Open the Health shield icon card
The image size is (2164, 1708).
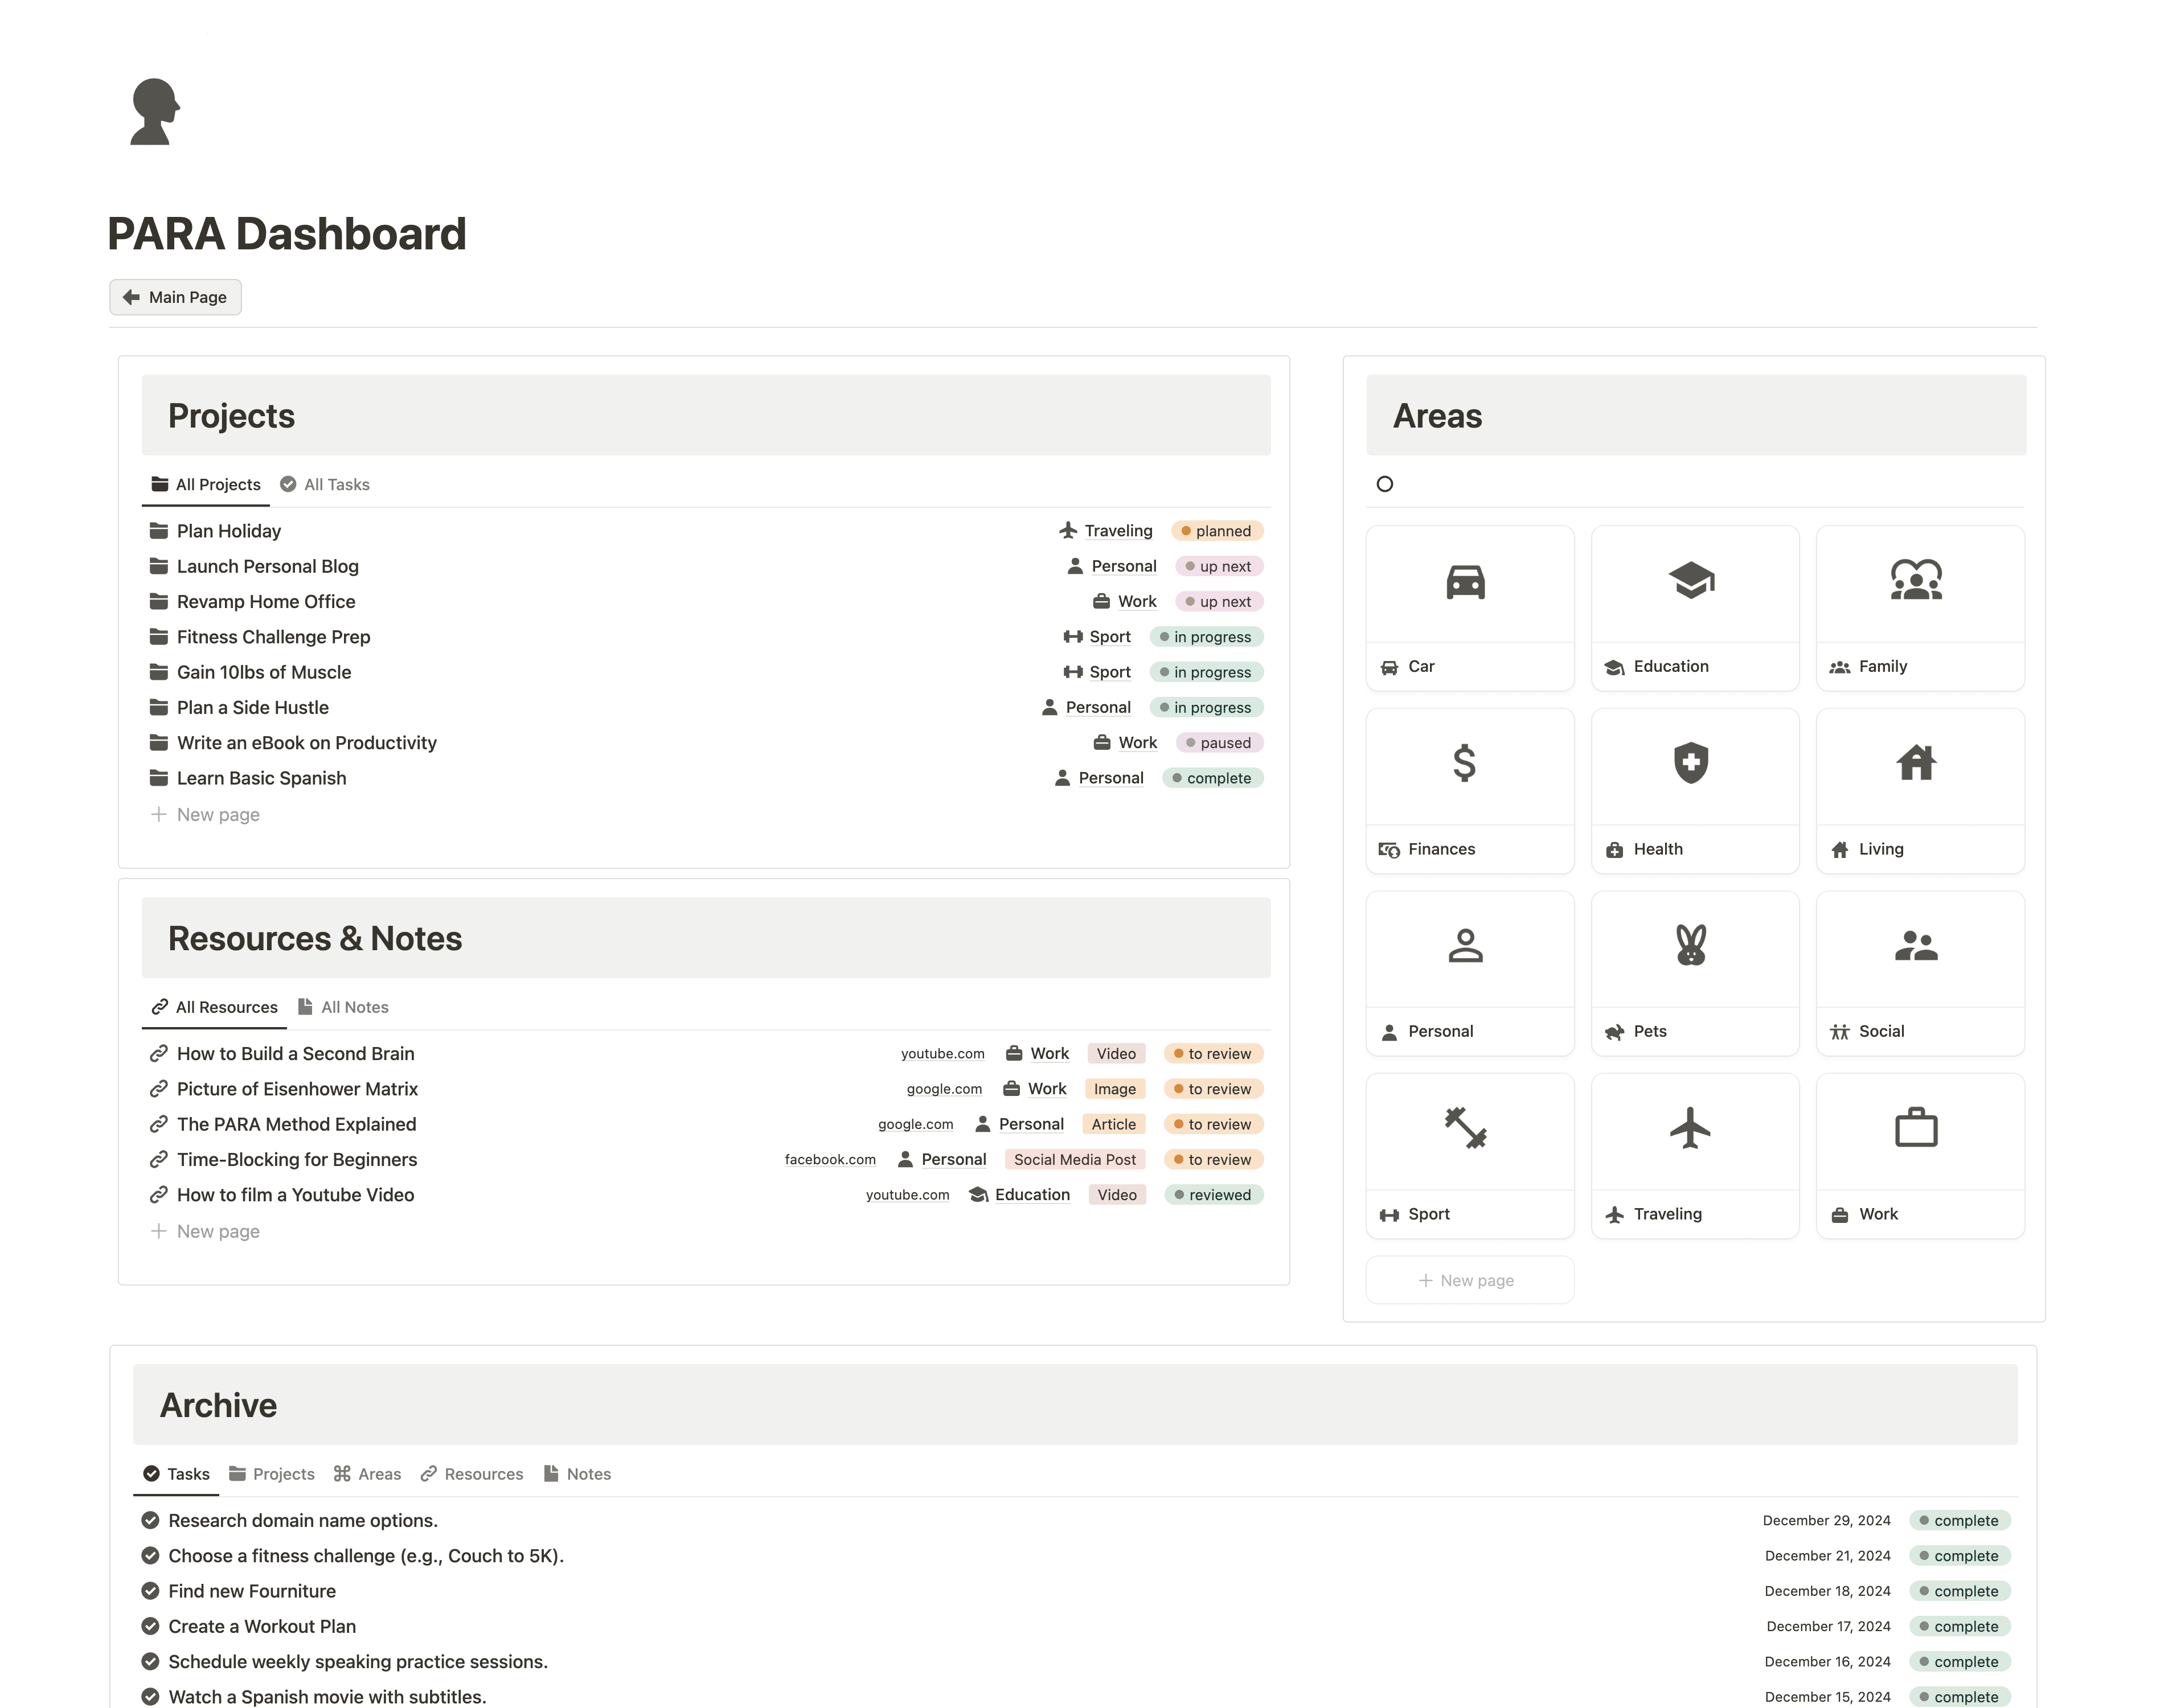pos(1691,764)
